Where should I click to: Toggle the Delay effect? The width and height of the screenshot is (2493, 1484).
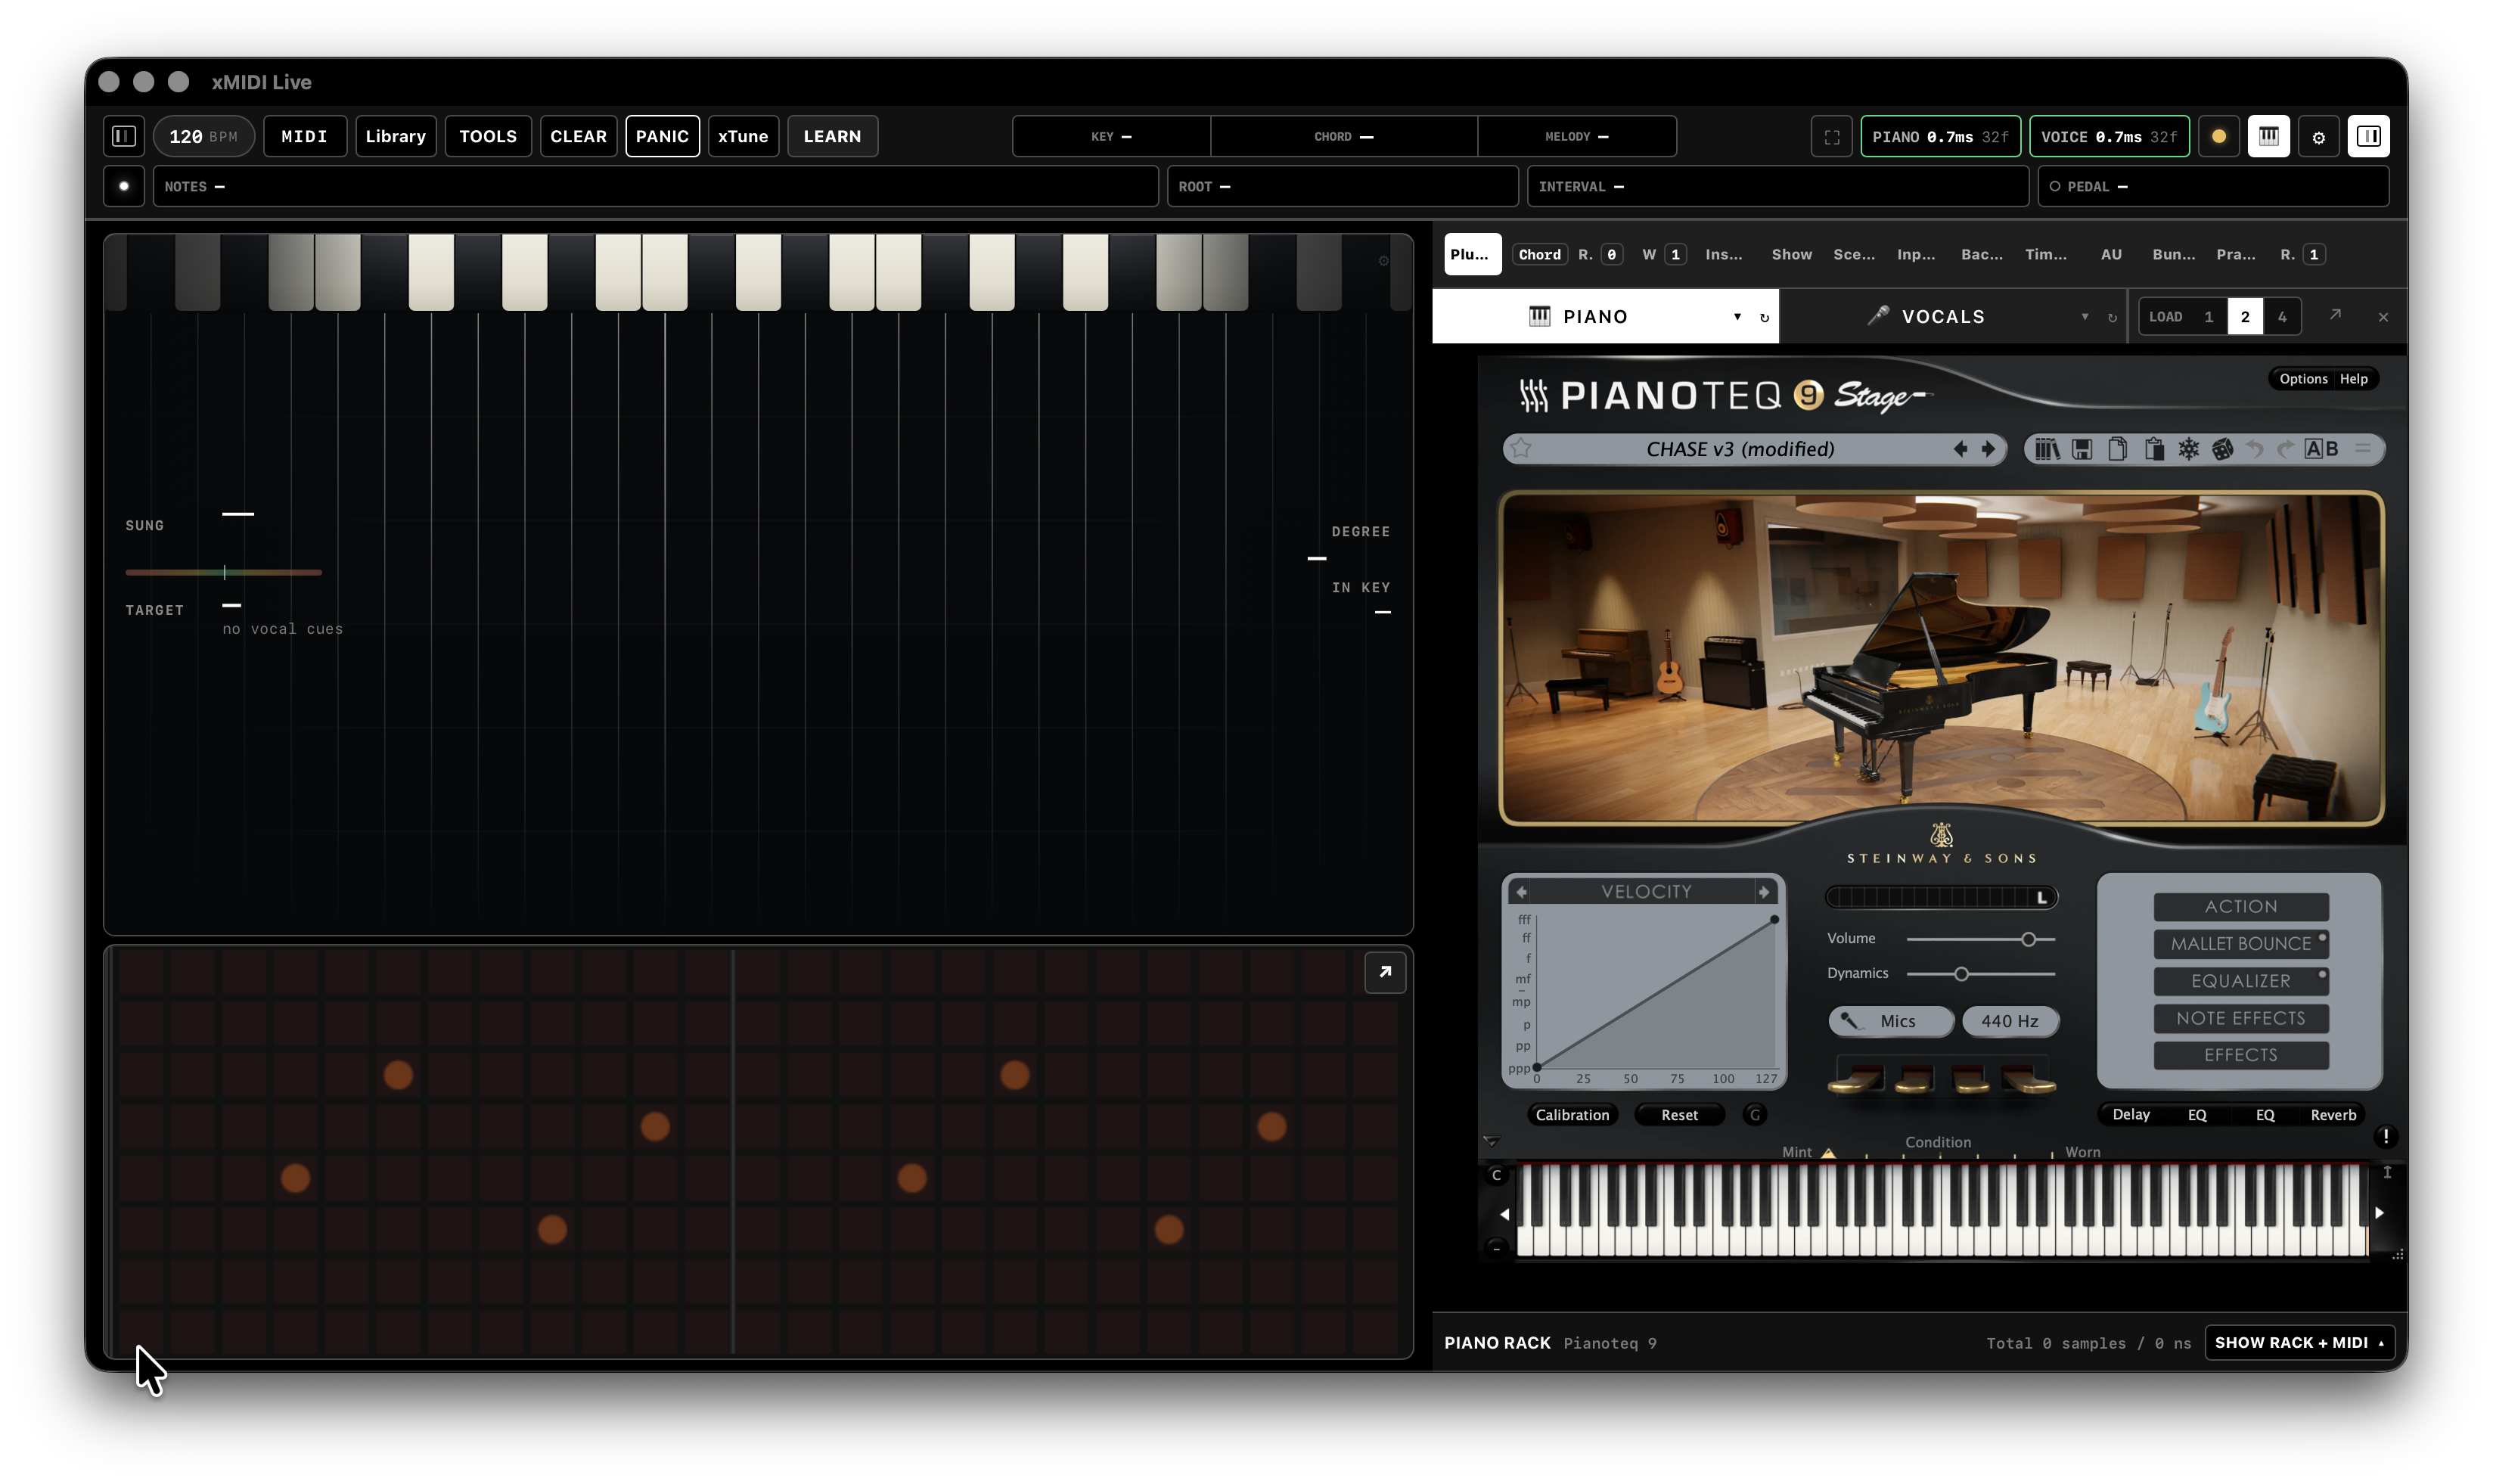pos(2130,1114)
